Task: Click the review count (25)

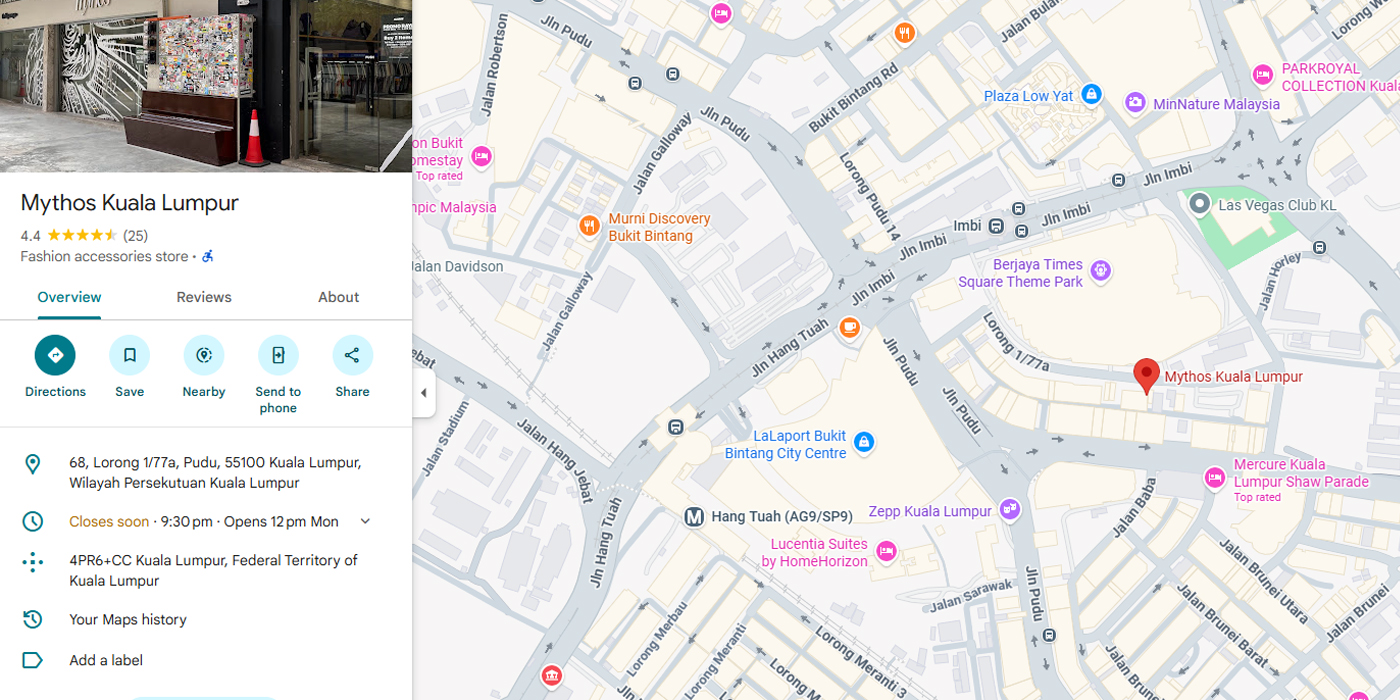Action: [x=135, y=236]
